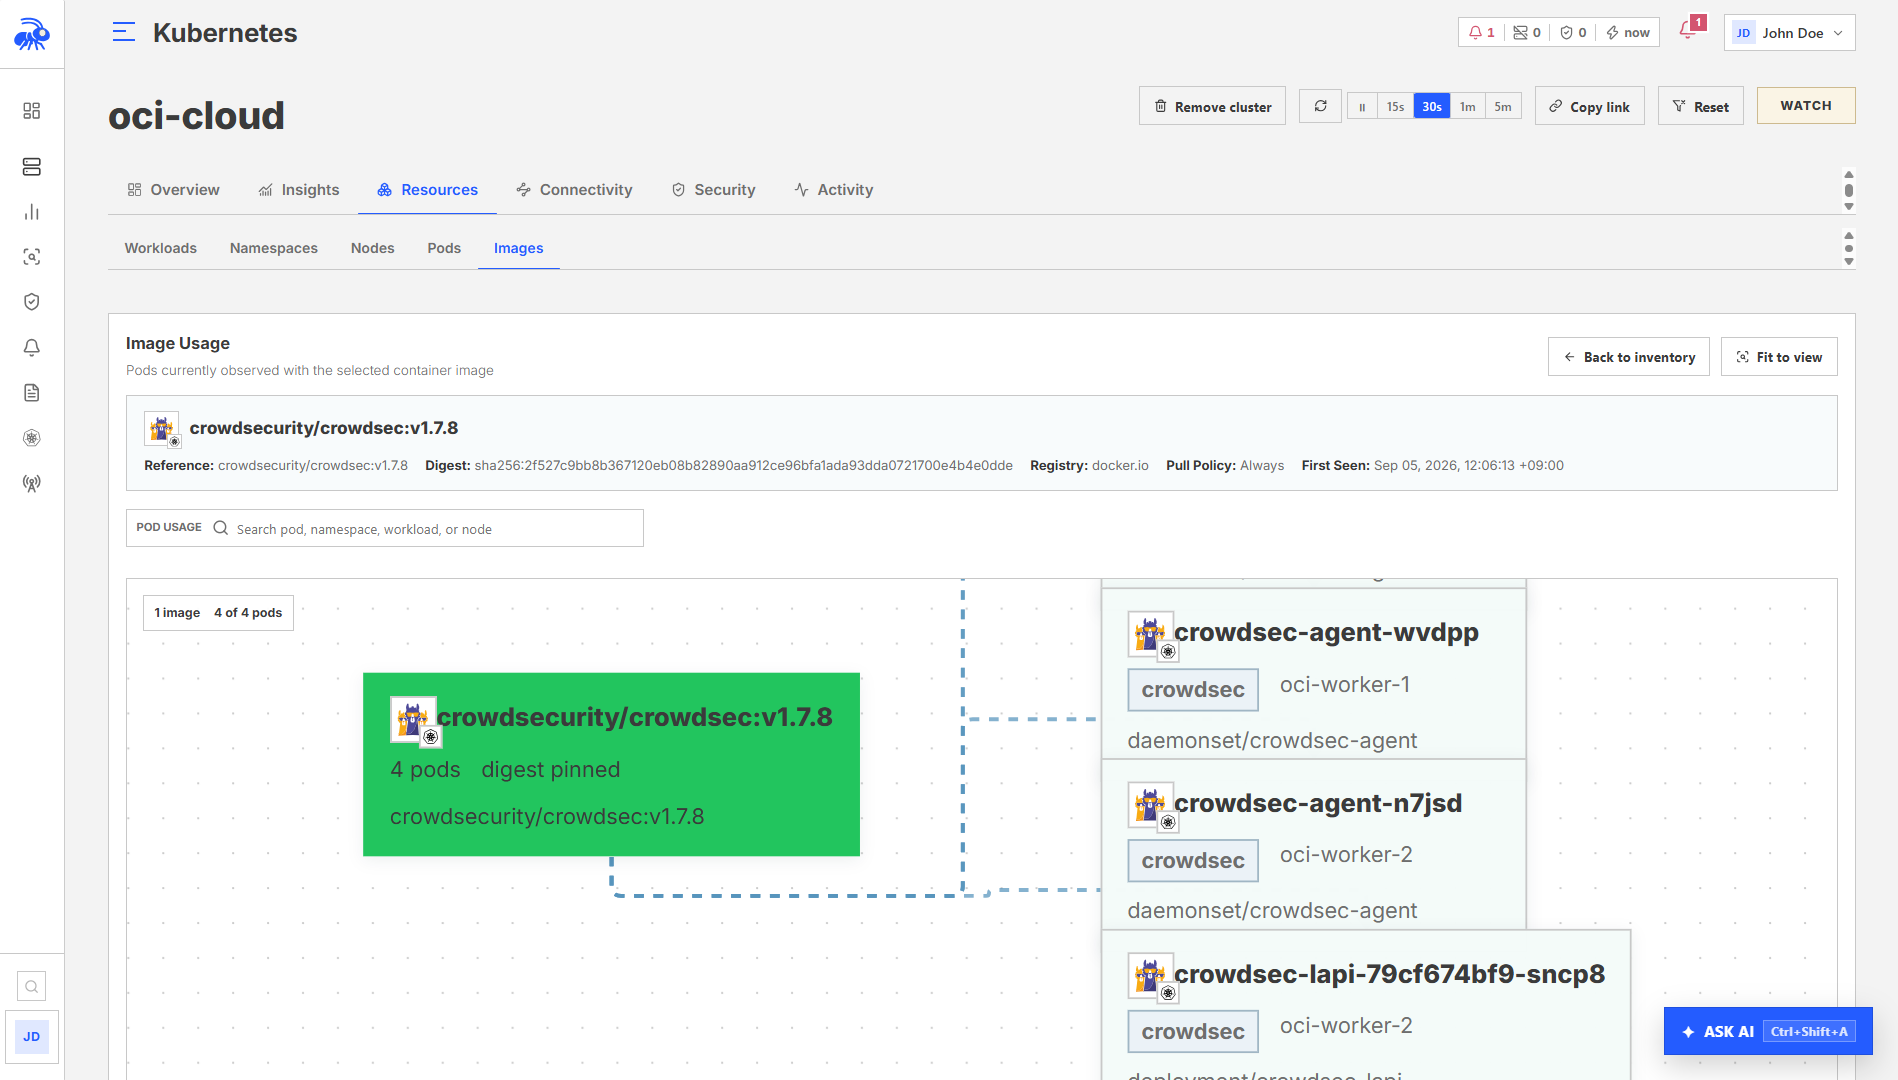
Task: Open the document report icon in sidebar
Action: 32,393
